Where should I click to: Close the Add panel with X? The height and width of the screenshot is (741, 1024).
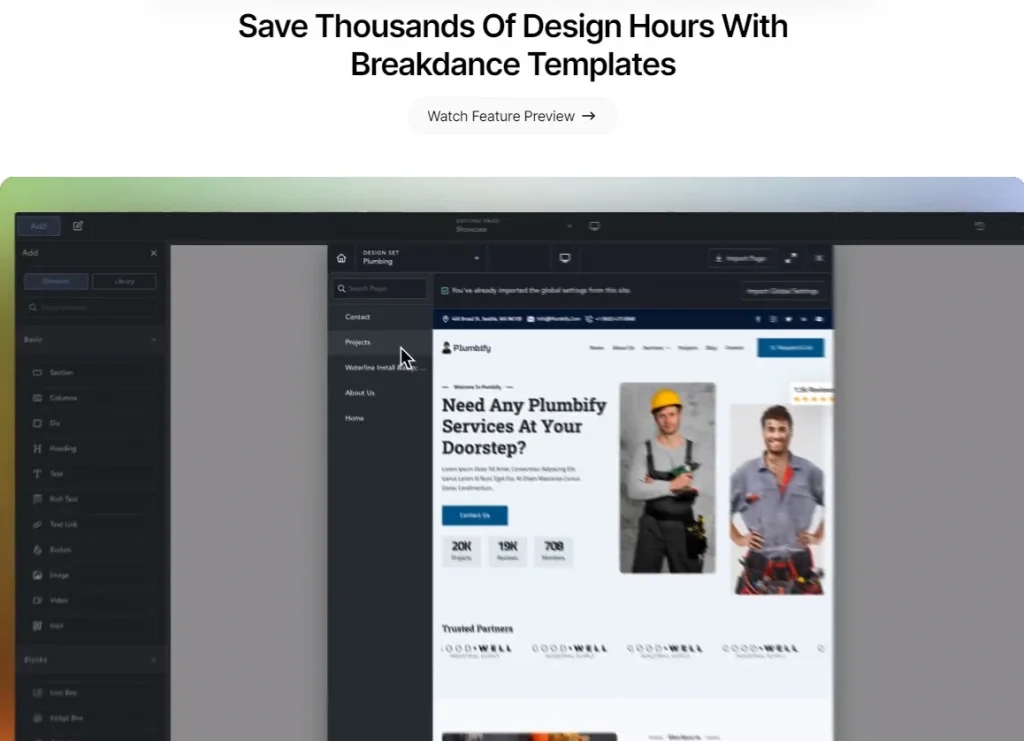click(153, 253)
